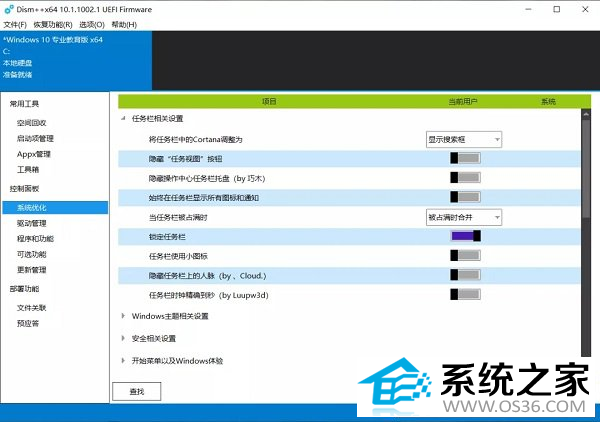Toggle 始终在任务栏显示所有图标和通知 switch
The height and width of the screenshot is (422, 600).
(465, 197)
